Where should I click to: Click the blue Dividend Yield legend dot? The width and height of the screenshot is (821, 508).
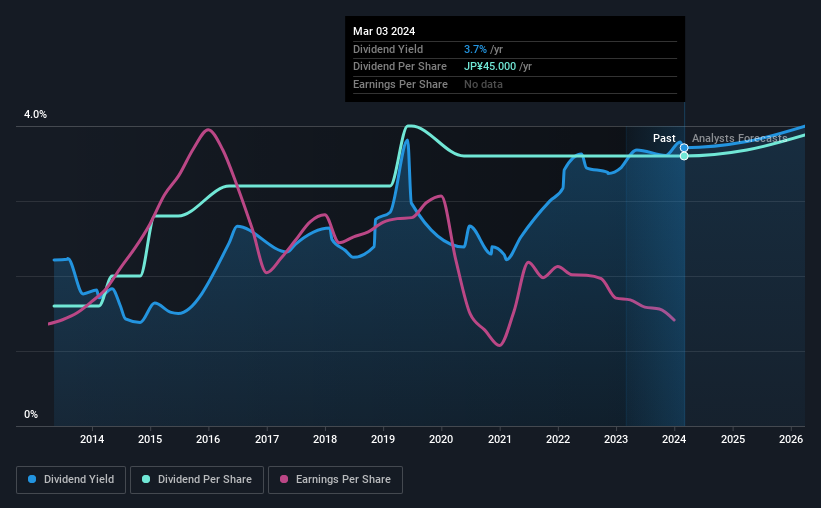(x=32, y=479)
